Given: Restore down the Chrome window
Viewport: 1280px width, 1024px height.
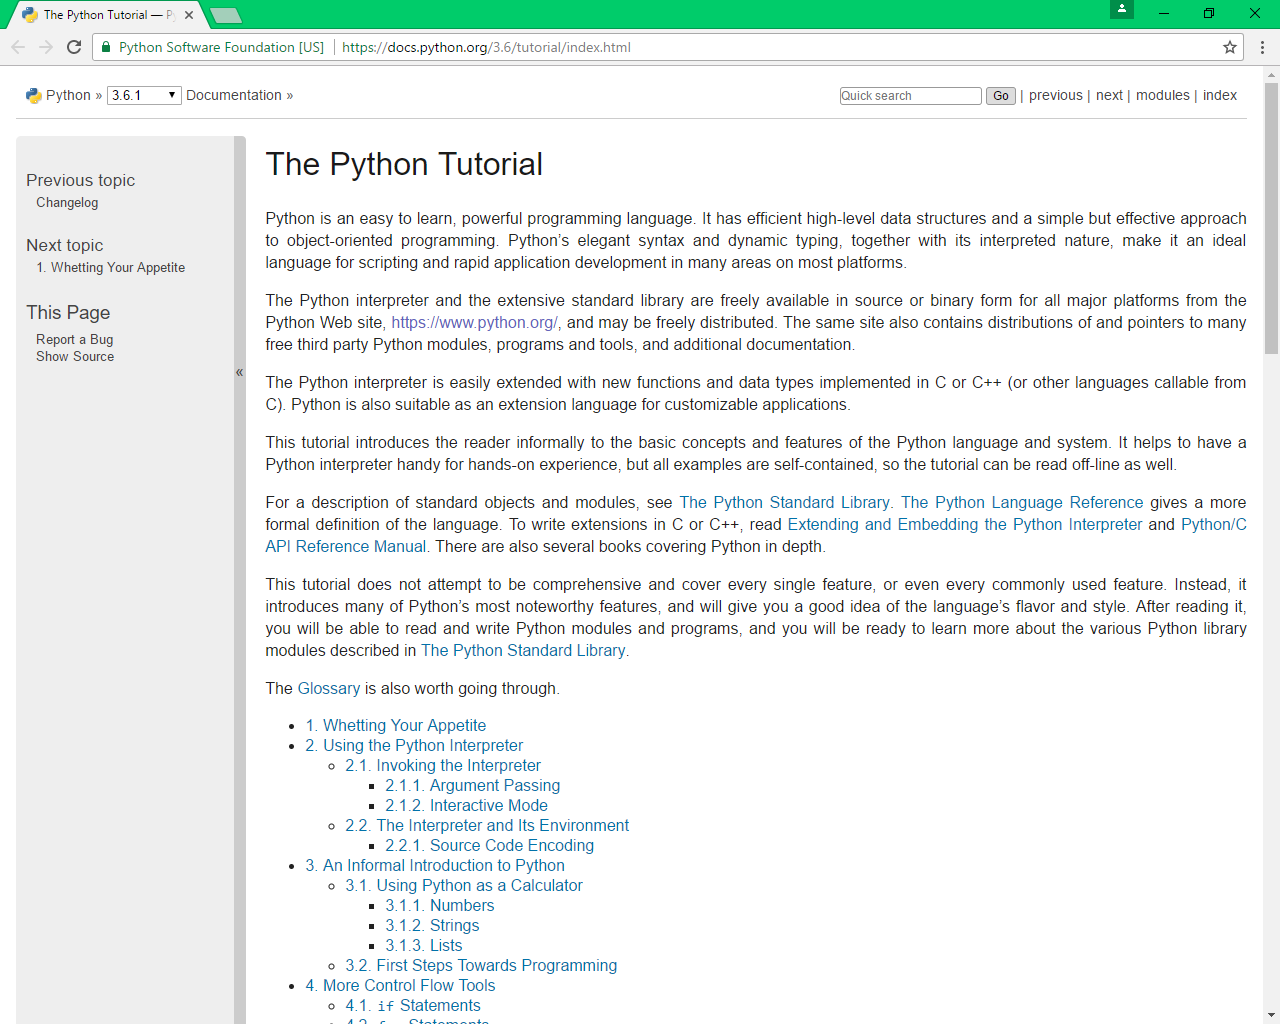Looking at the screenshot, I should [x=1209, y=13].
